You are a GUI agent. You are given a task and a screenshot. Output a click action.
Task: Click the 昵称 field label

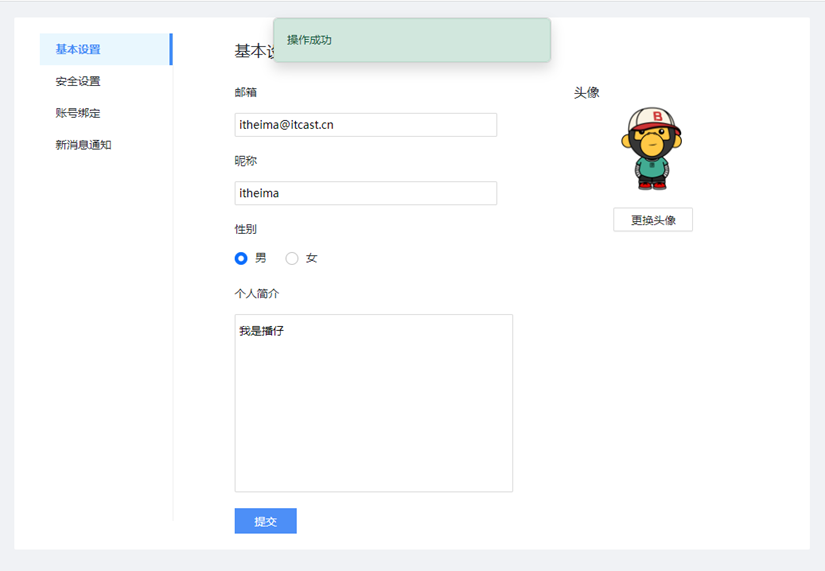tap(246, 161)
